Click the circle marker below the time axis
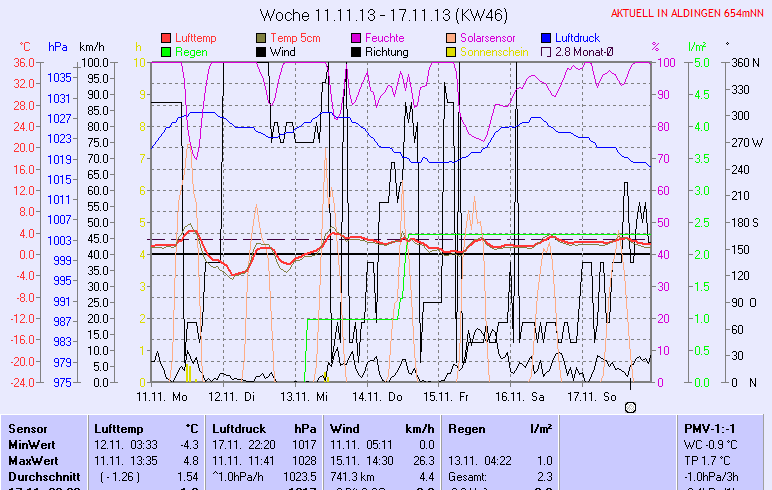This screenshot has height=490, width=772. click(x=630, y=407)
